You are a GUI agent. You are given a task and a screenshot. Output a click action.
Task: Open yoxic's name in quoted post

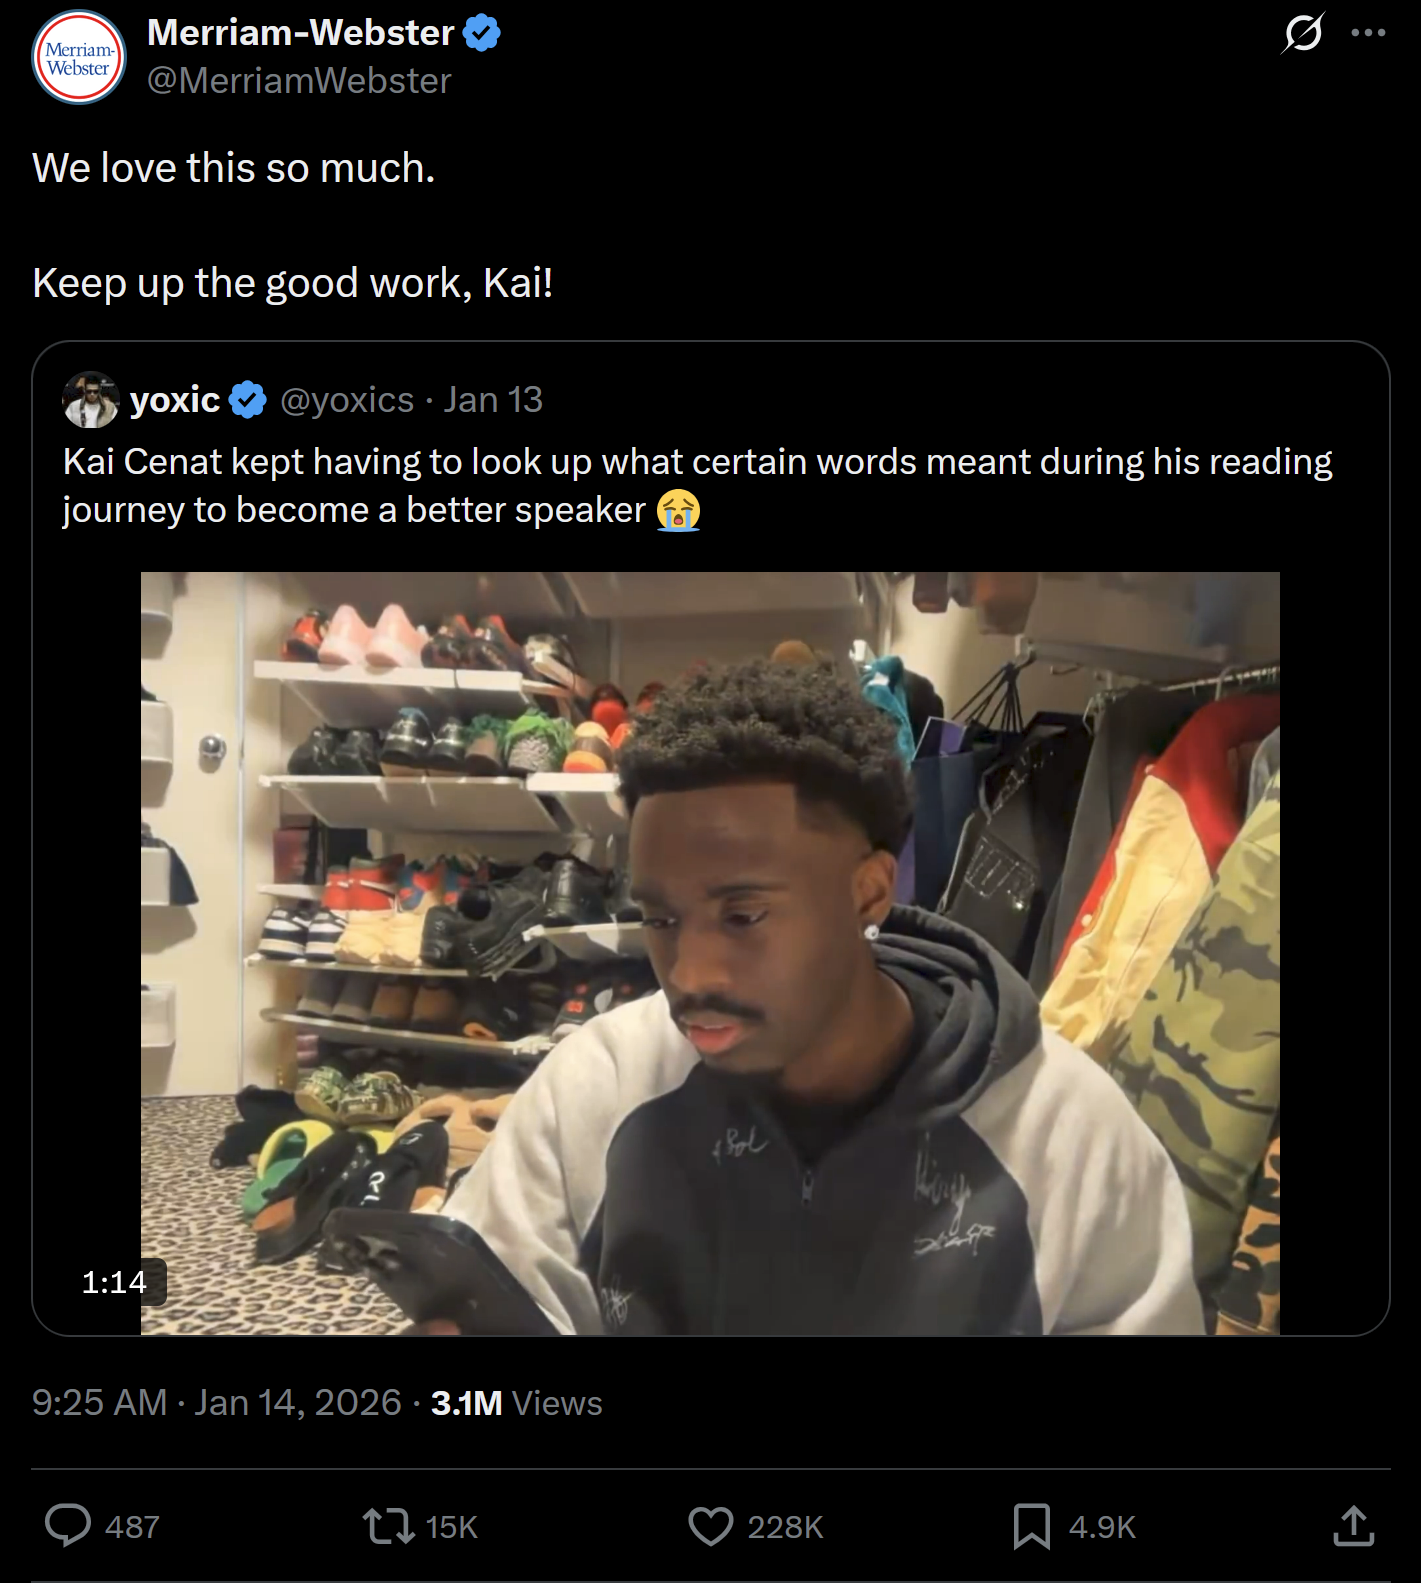pyautogui.click(x=175, y=400)
